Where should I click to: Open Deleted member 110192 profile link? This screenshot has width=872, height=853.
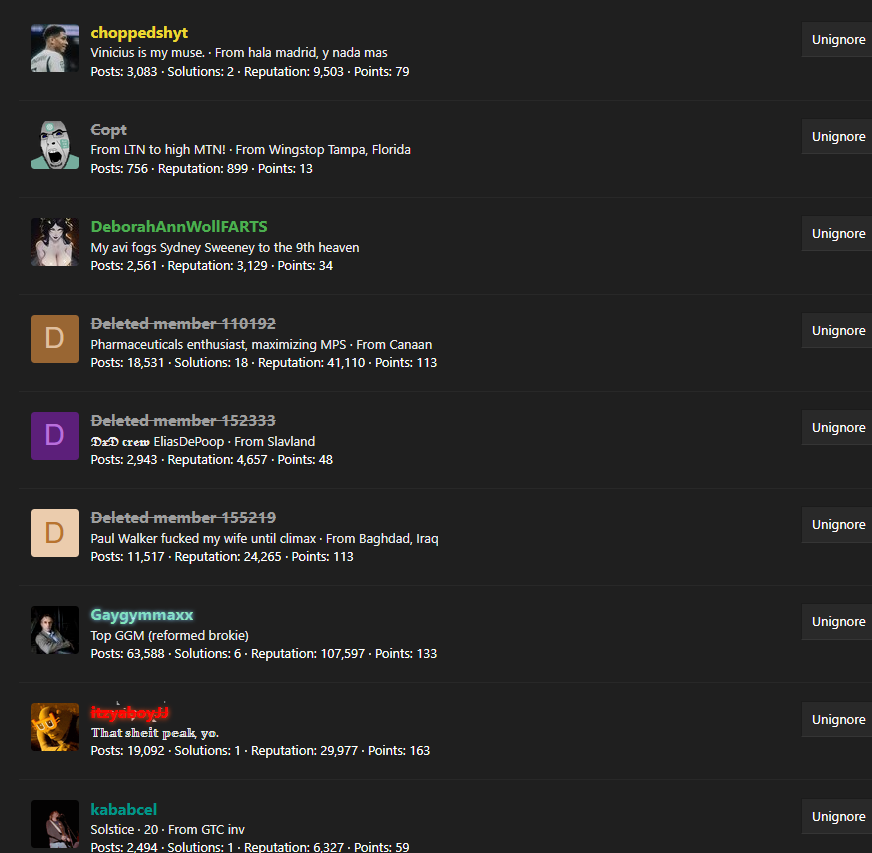183,324
